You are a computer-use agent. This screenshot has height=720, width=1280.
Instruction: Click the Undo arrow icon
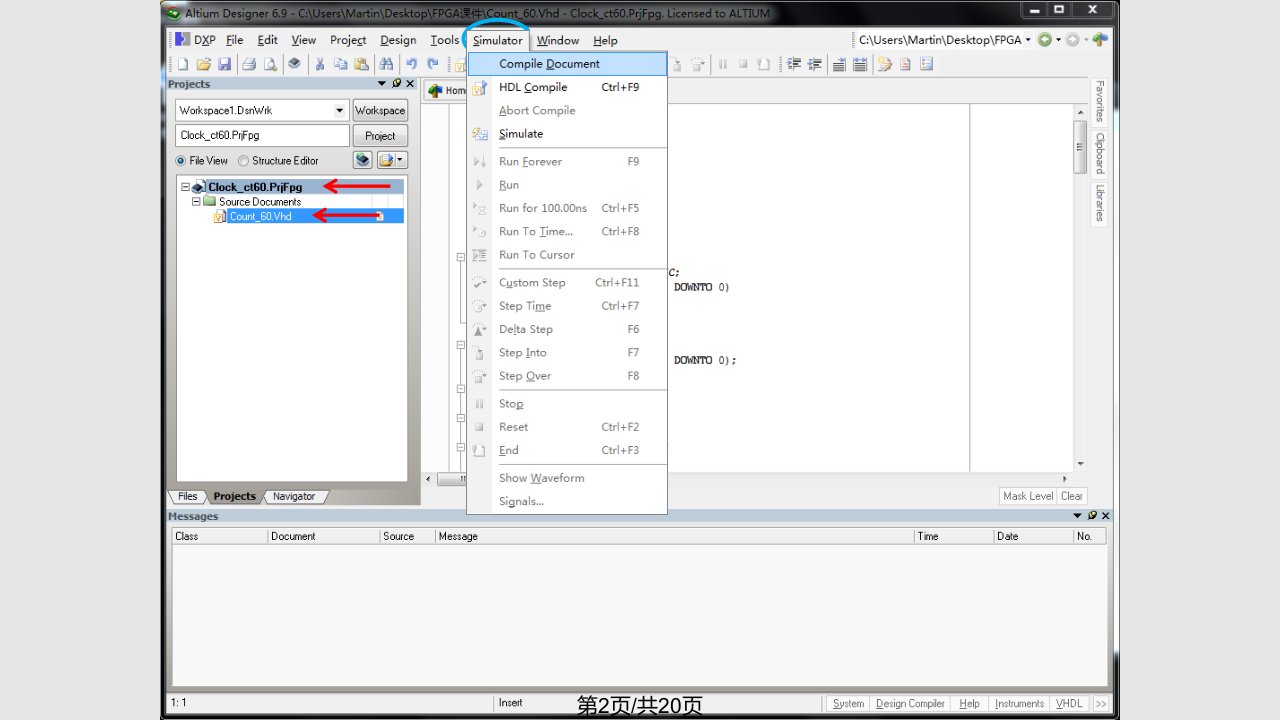pos(411,64)
